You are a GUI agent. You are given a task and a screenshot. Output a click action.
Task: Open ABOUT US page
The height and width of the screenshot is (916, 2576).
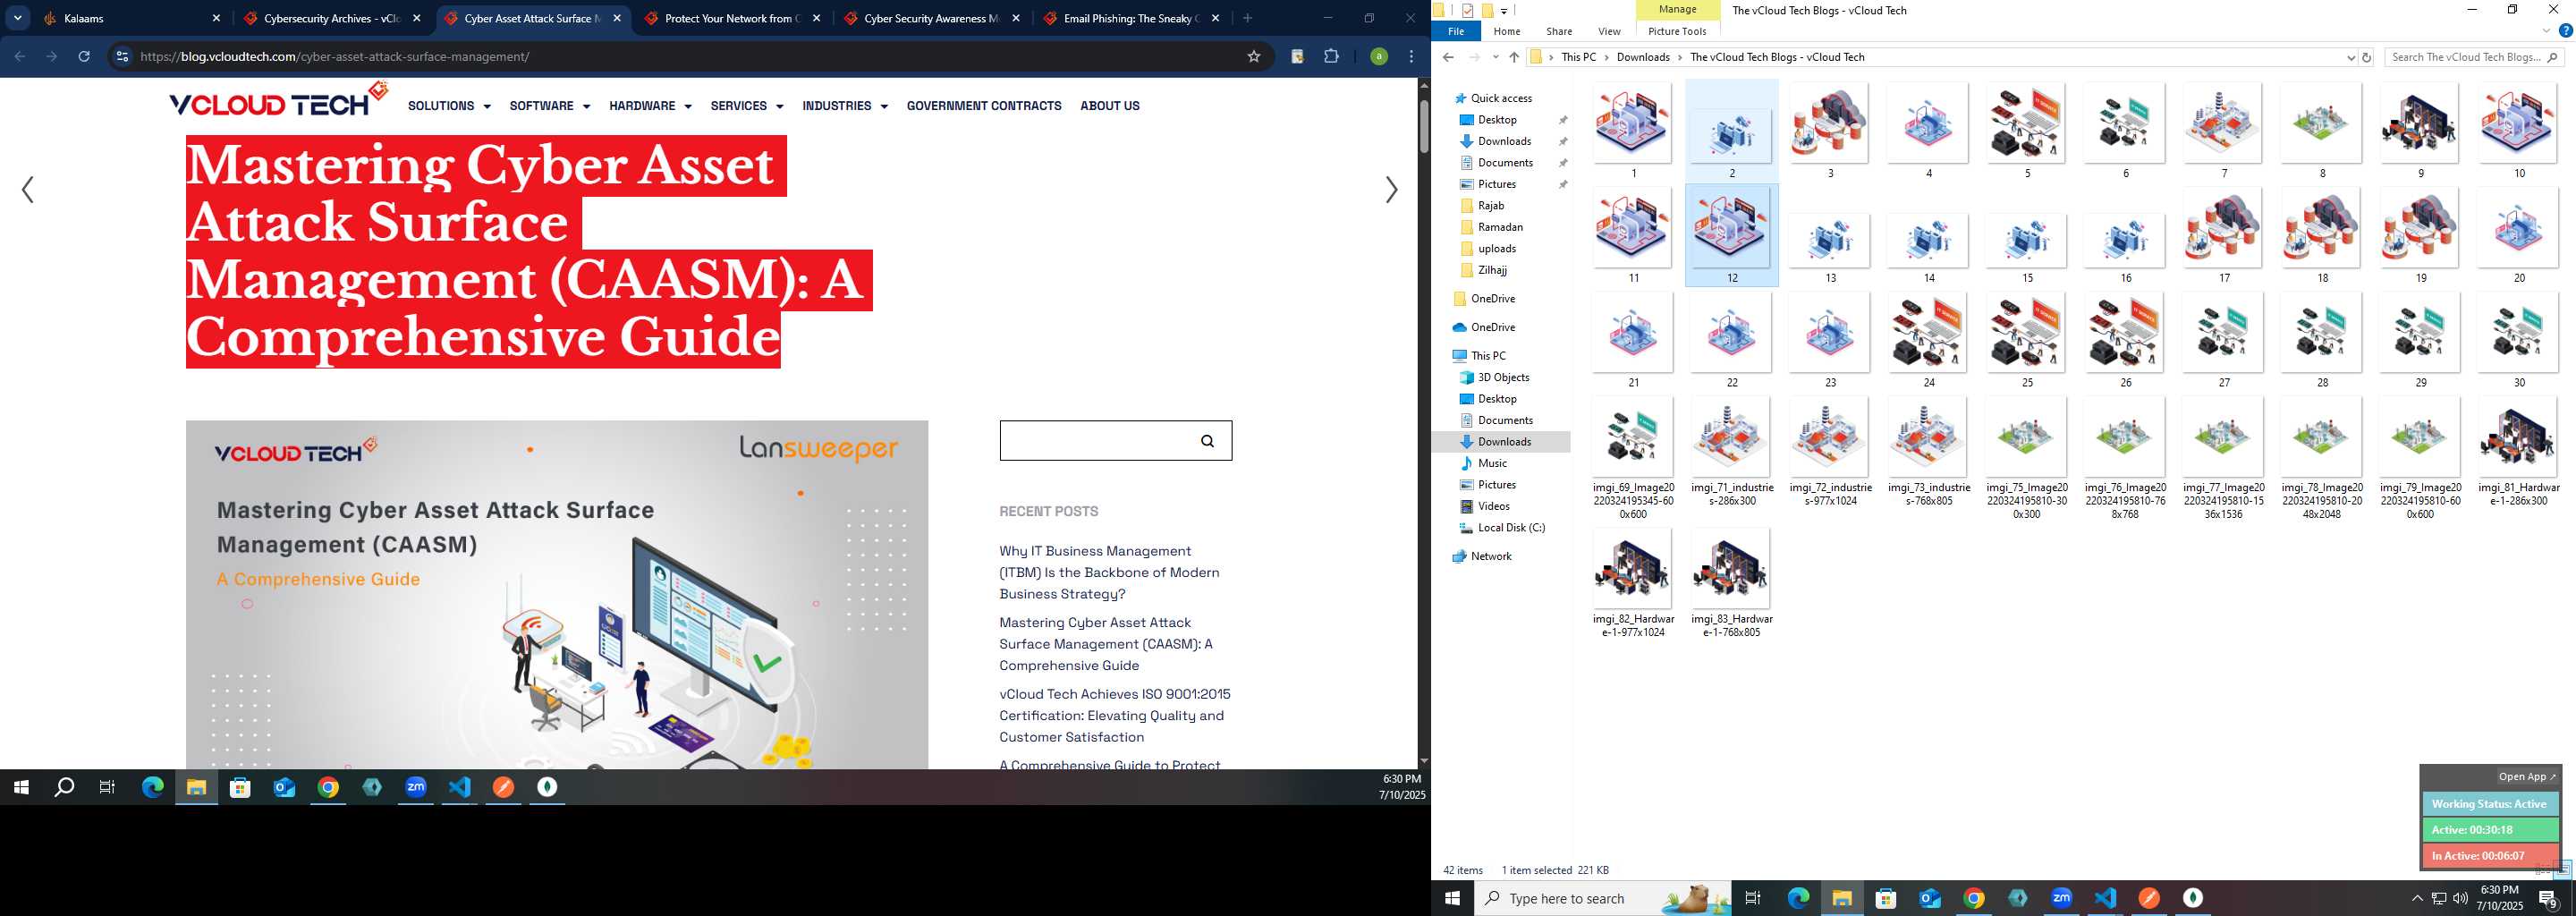1109,106
